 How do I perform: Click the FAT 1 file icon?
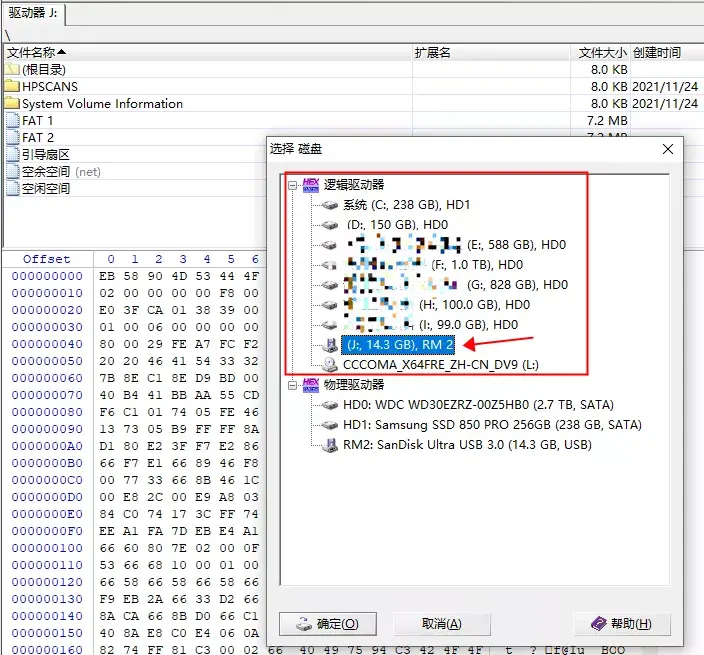point(13,120)
